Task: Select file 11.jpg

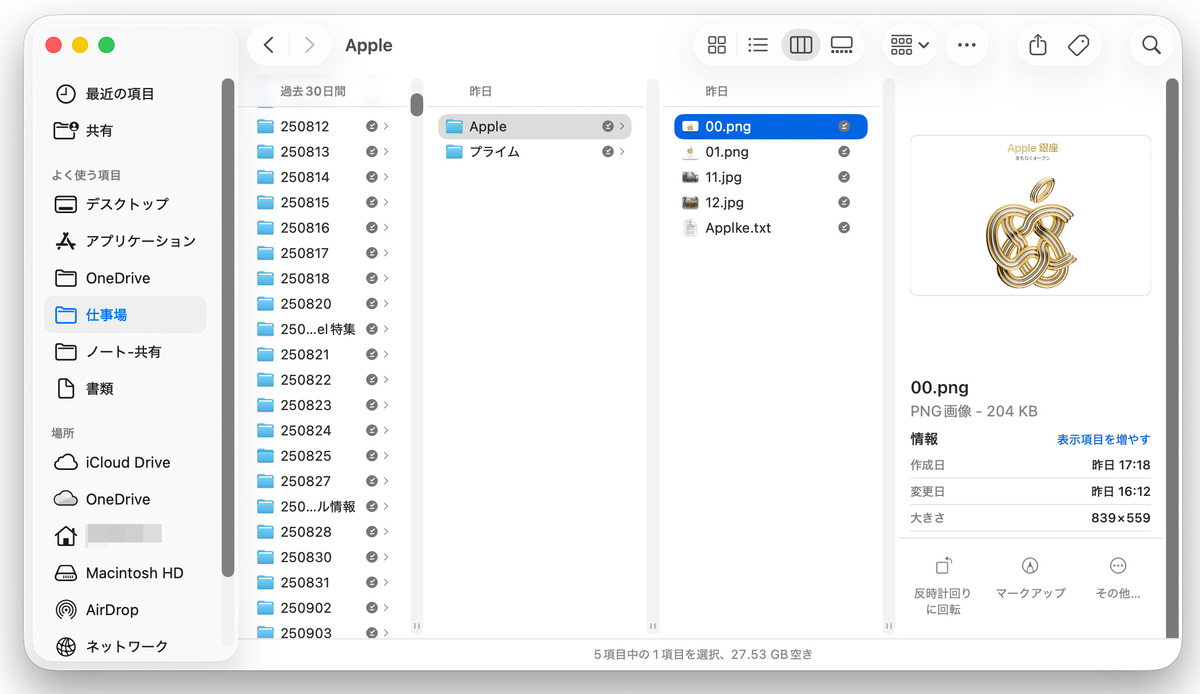Action: pos(771,178)
